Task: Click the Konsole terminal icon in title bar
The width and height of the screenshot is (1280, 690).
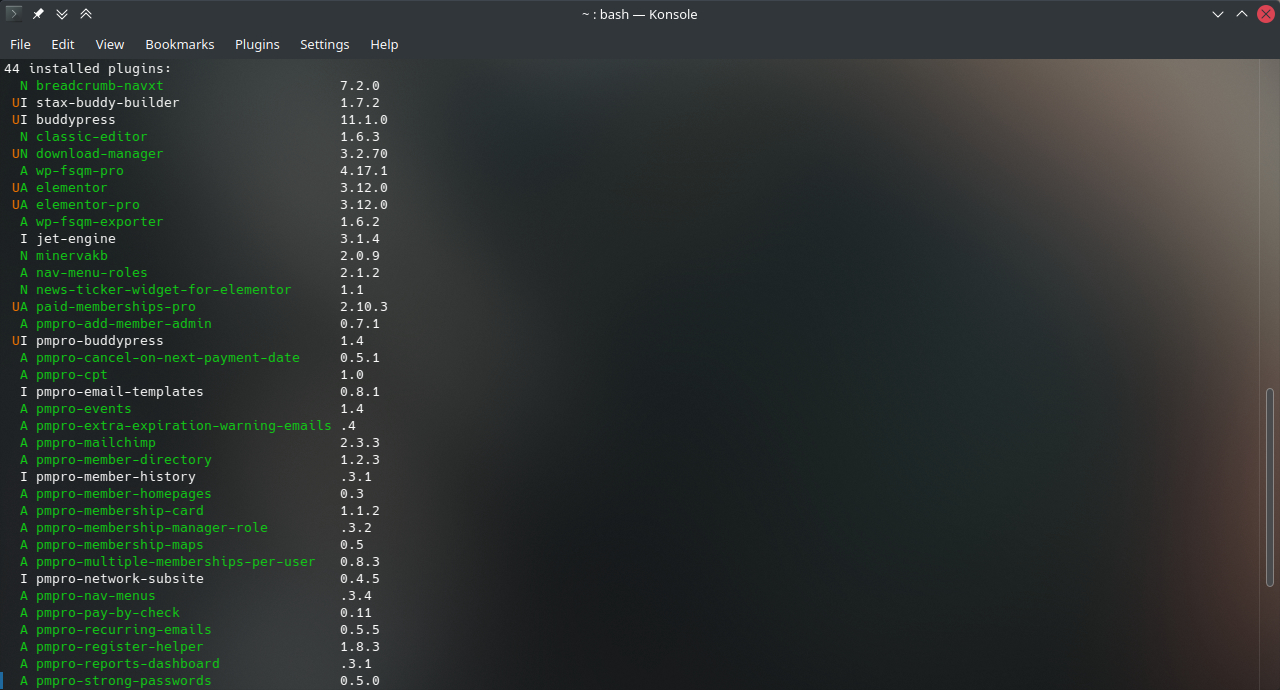Action: (x=14, y=14)
